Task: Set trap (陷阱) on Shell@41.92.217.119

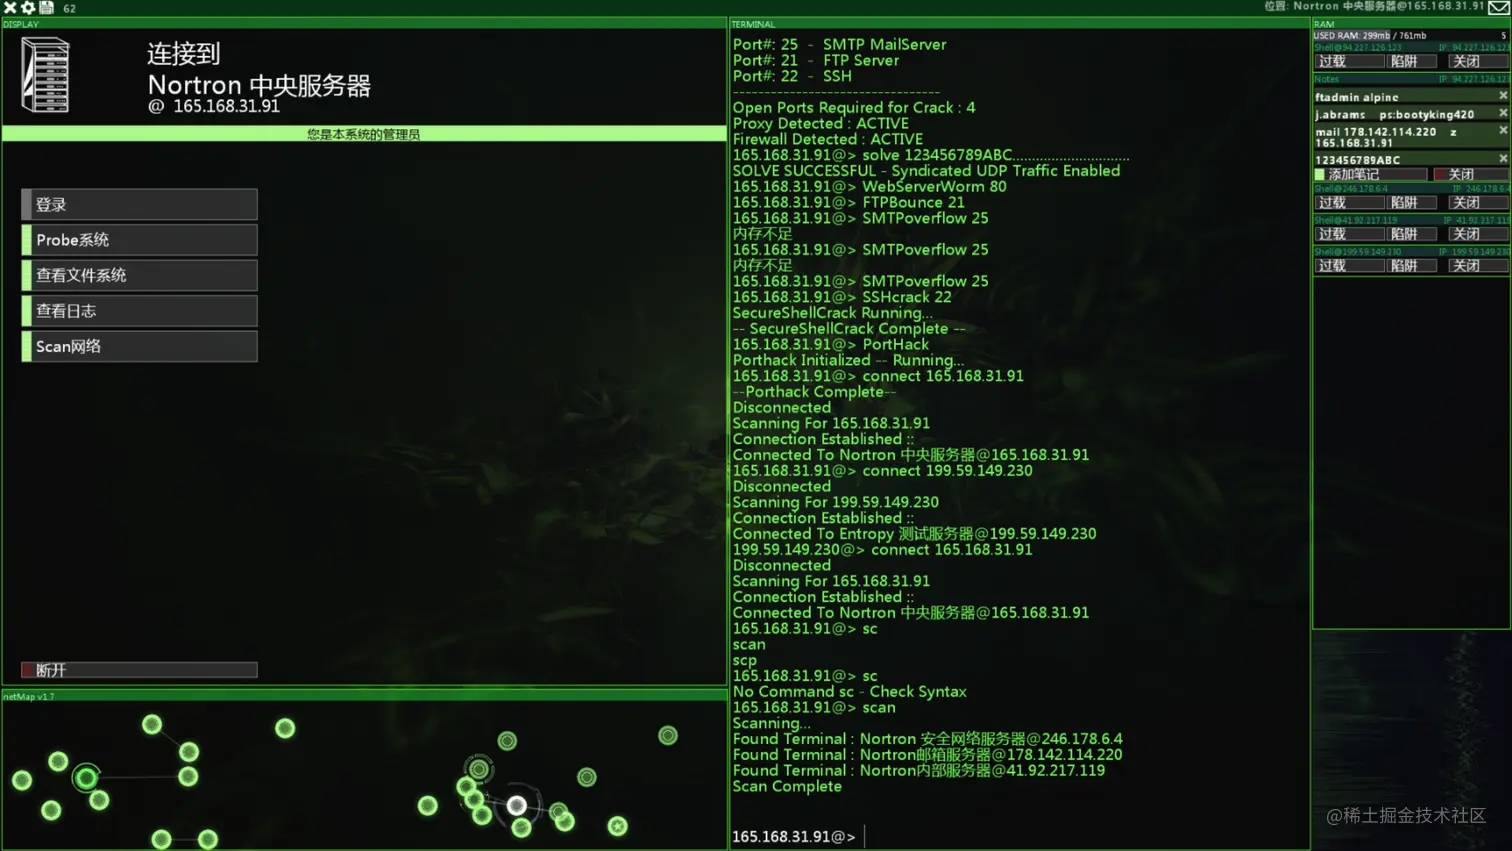Action: (1411, 234)
